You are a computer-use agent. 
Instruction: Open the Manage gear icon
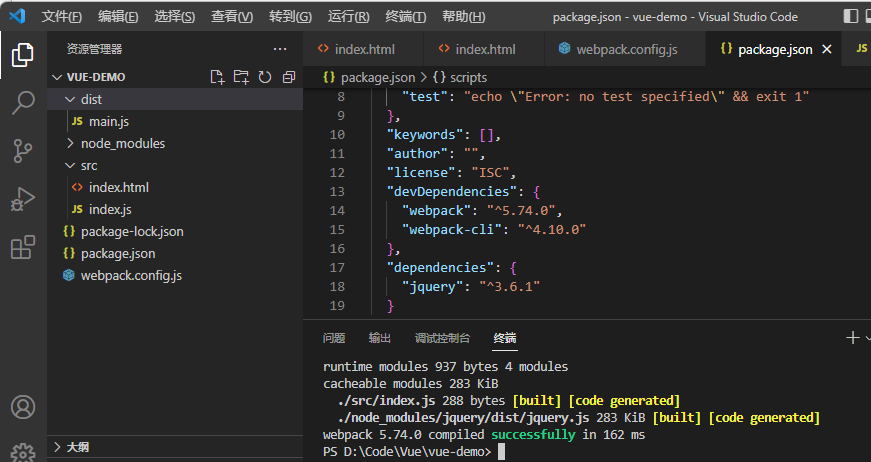[23, 453]
